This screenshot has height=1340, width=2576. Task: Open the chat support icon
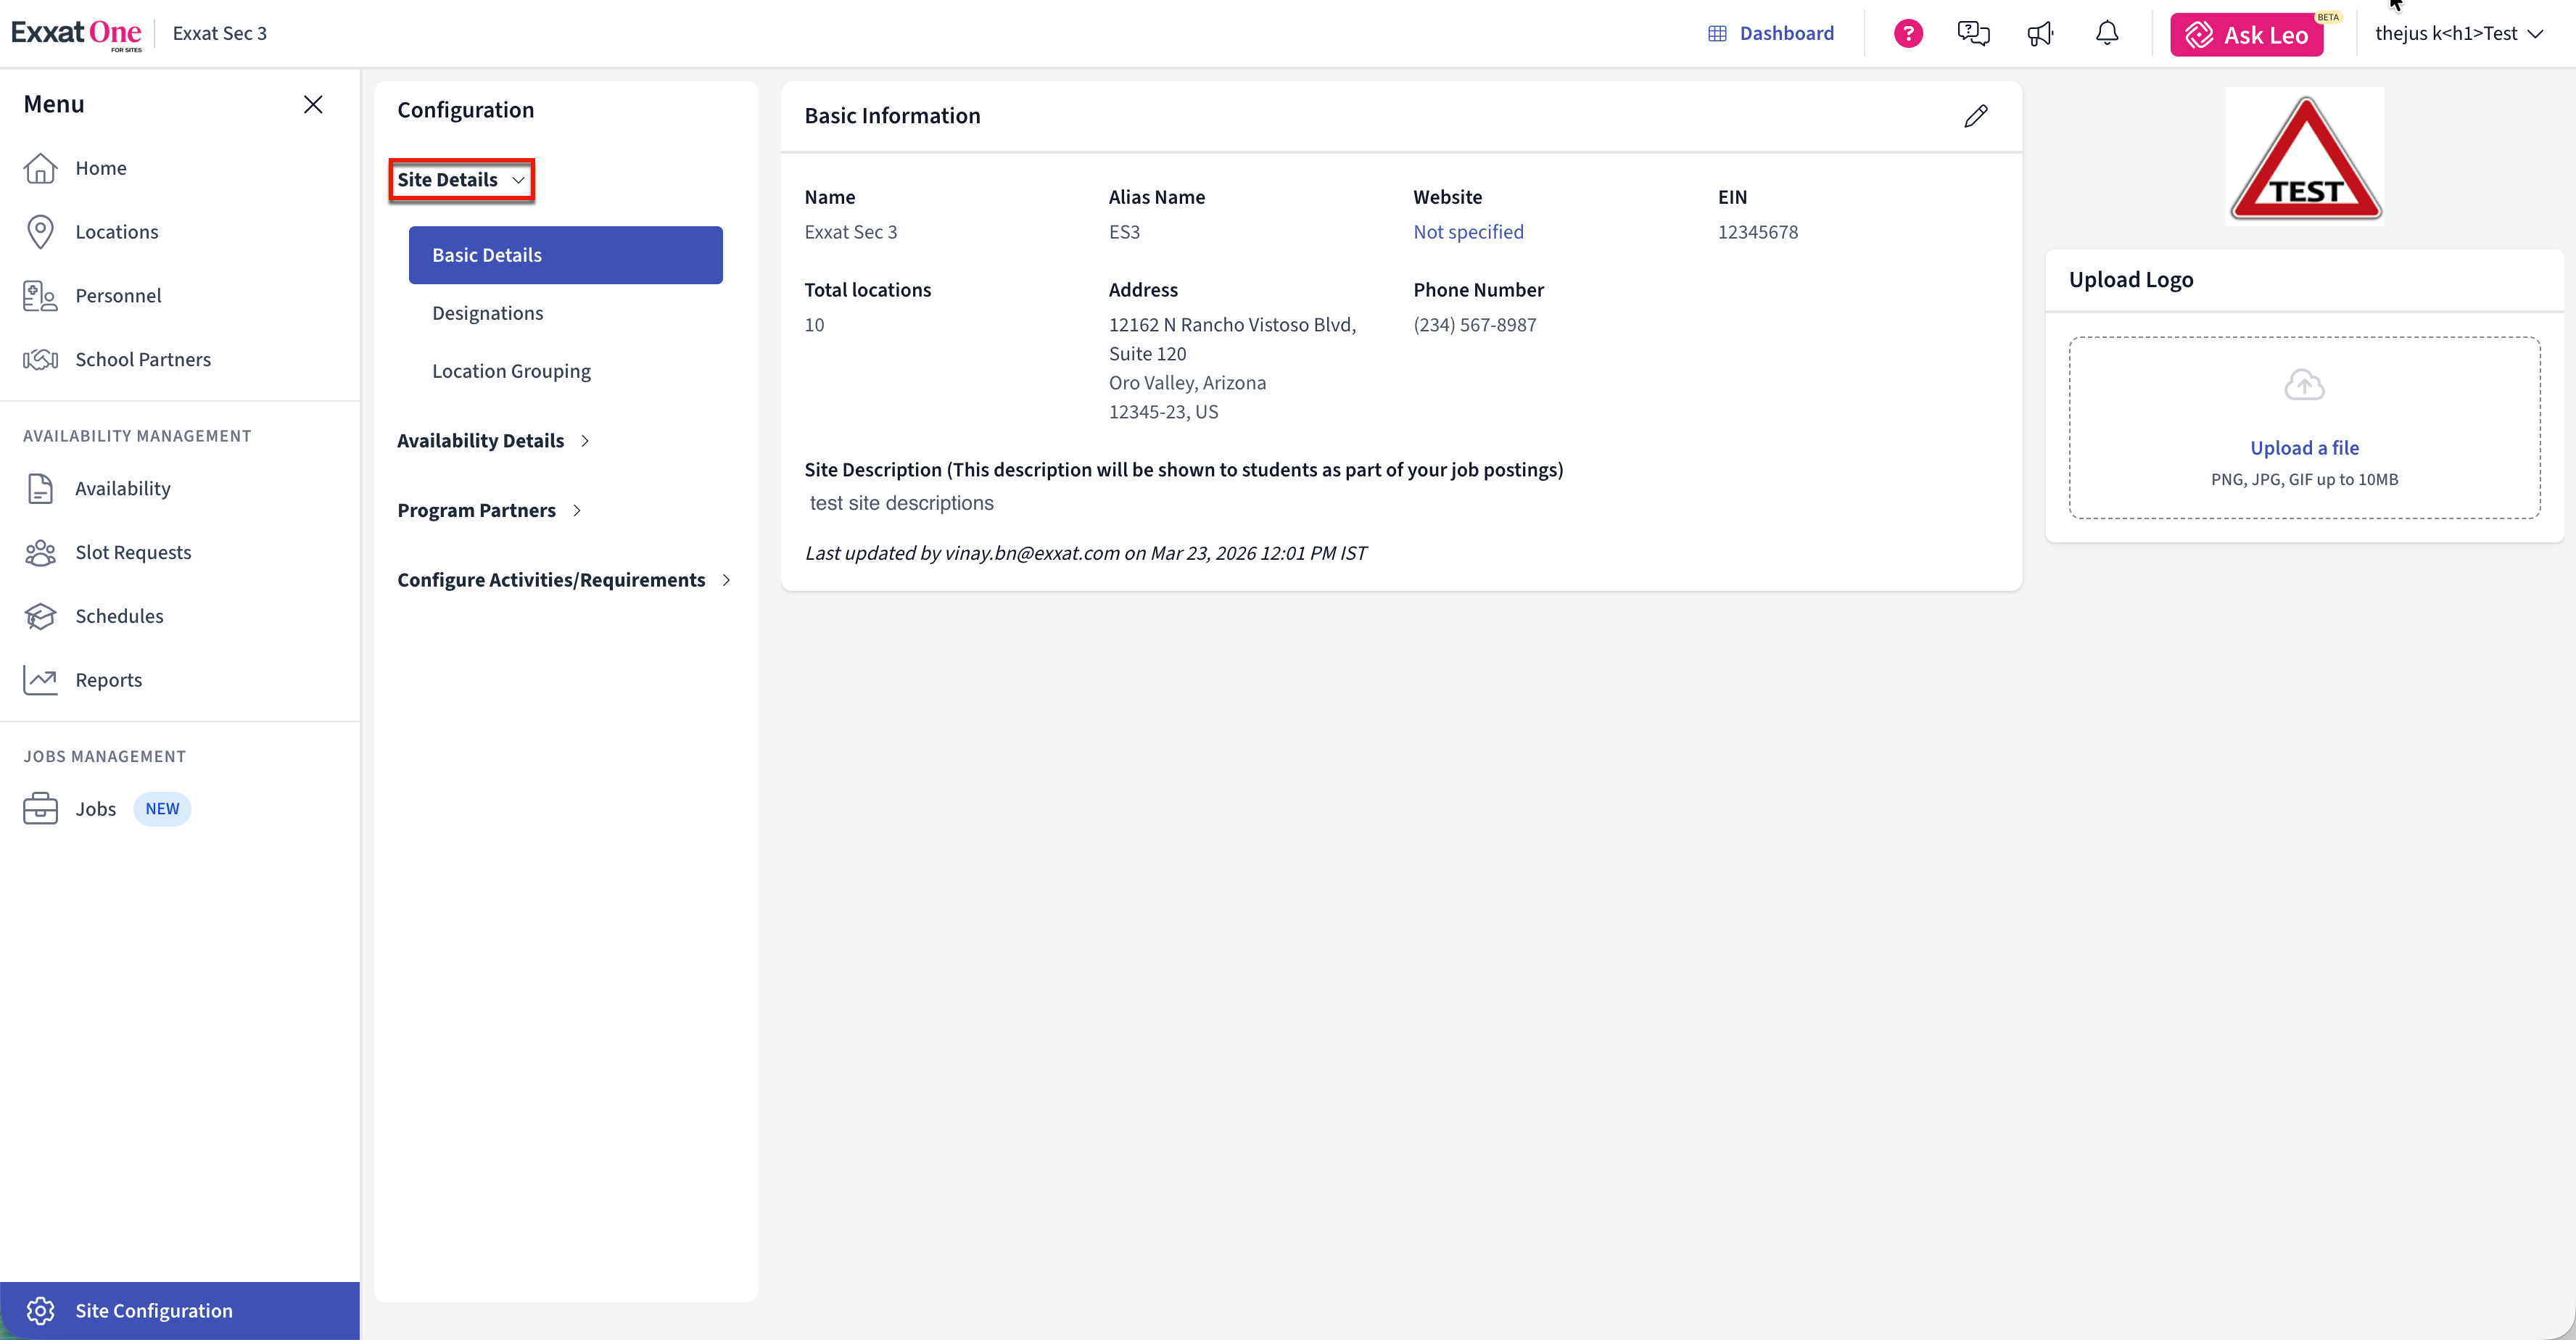(1973, 34)
